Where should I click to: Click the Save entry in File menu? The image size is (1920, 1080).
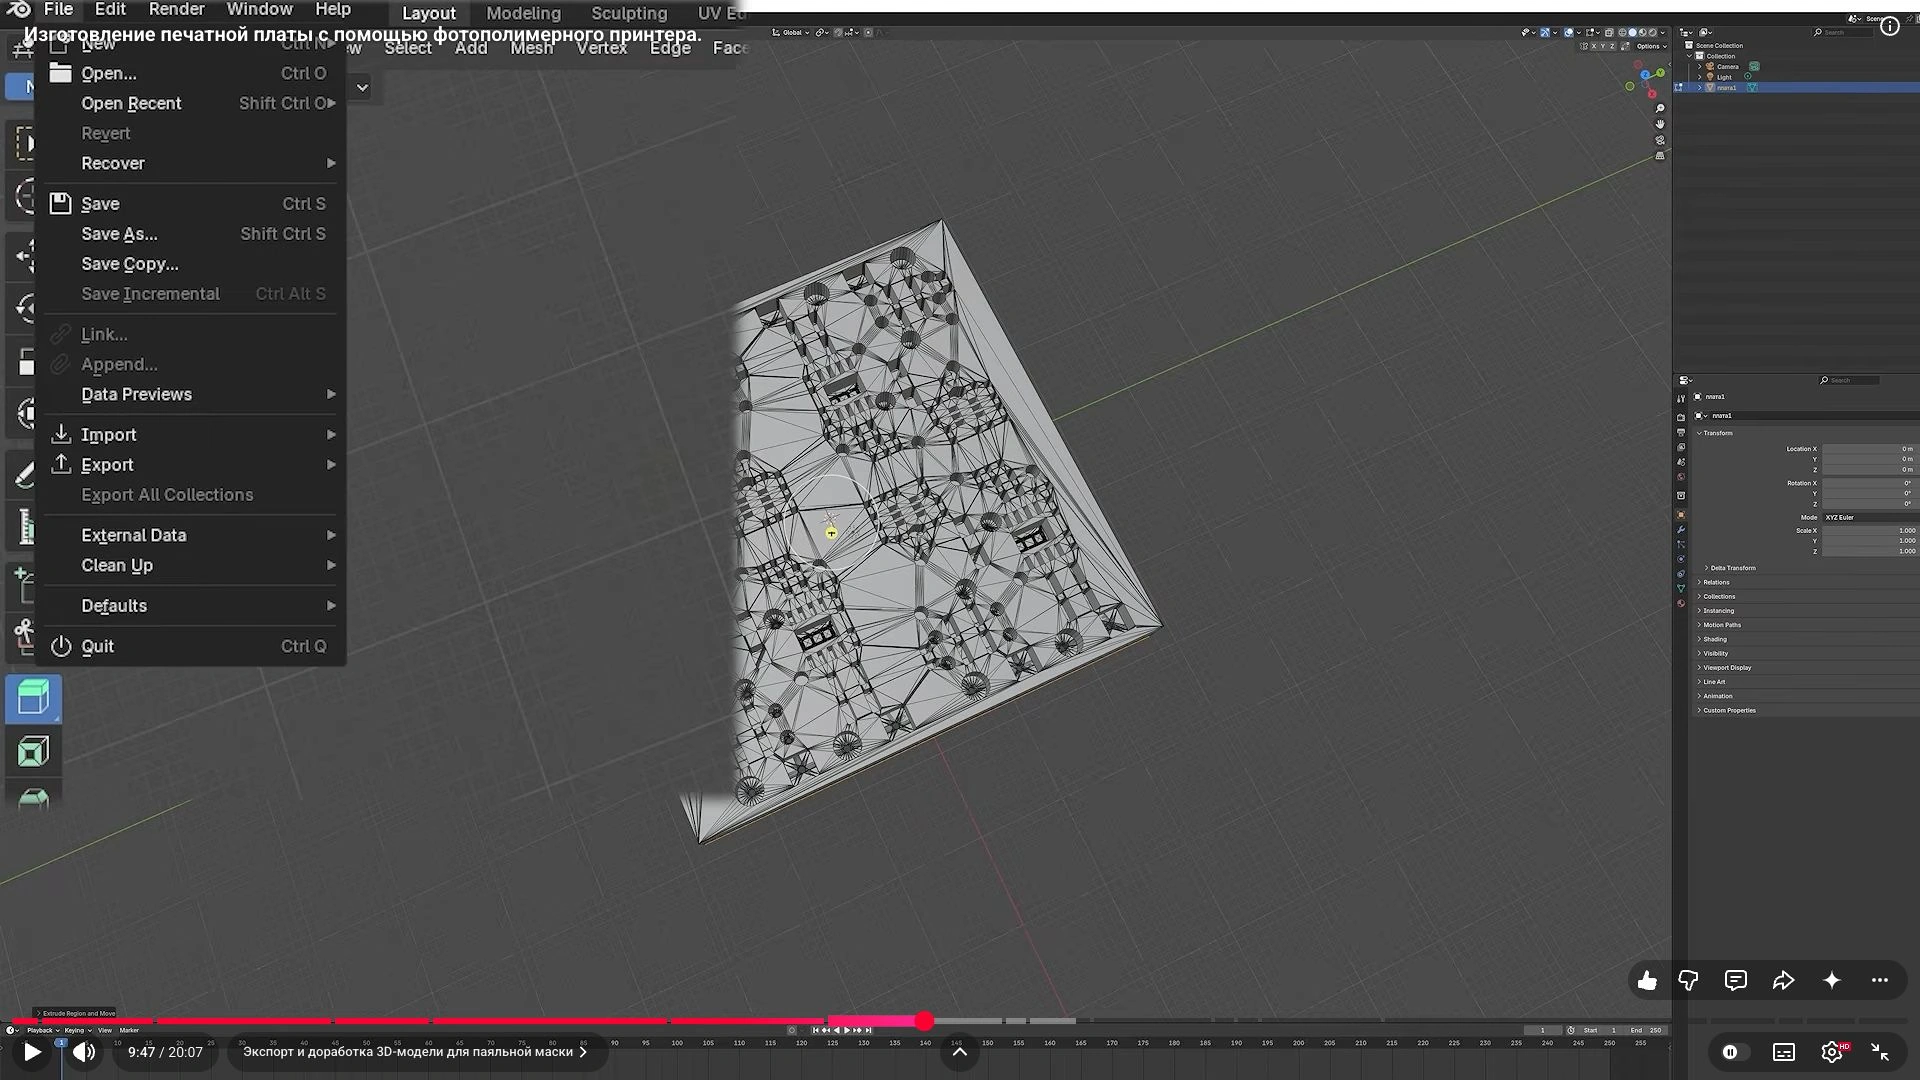(x=190, y=204)
